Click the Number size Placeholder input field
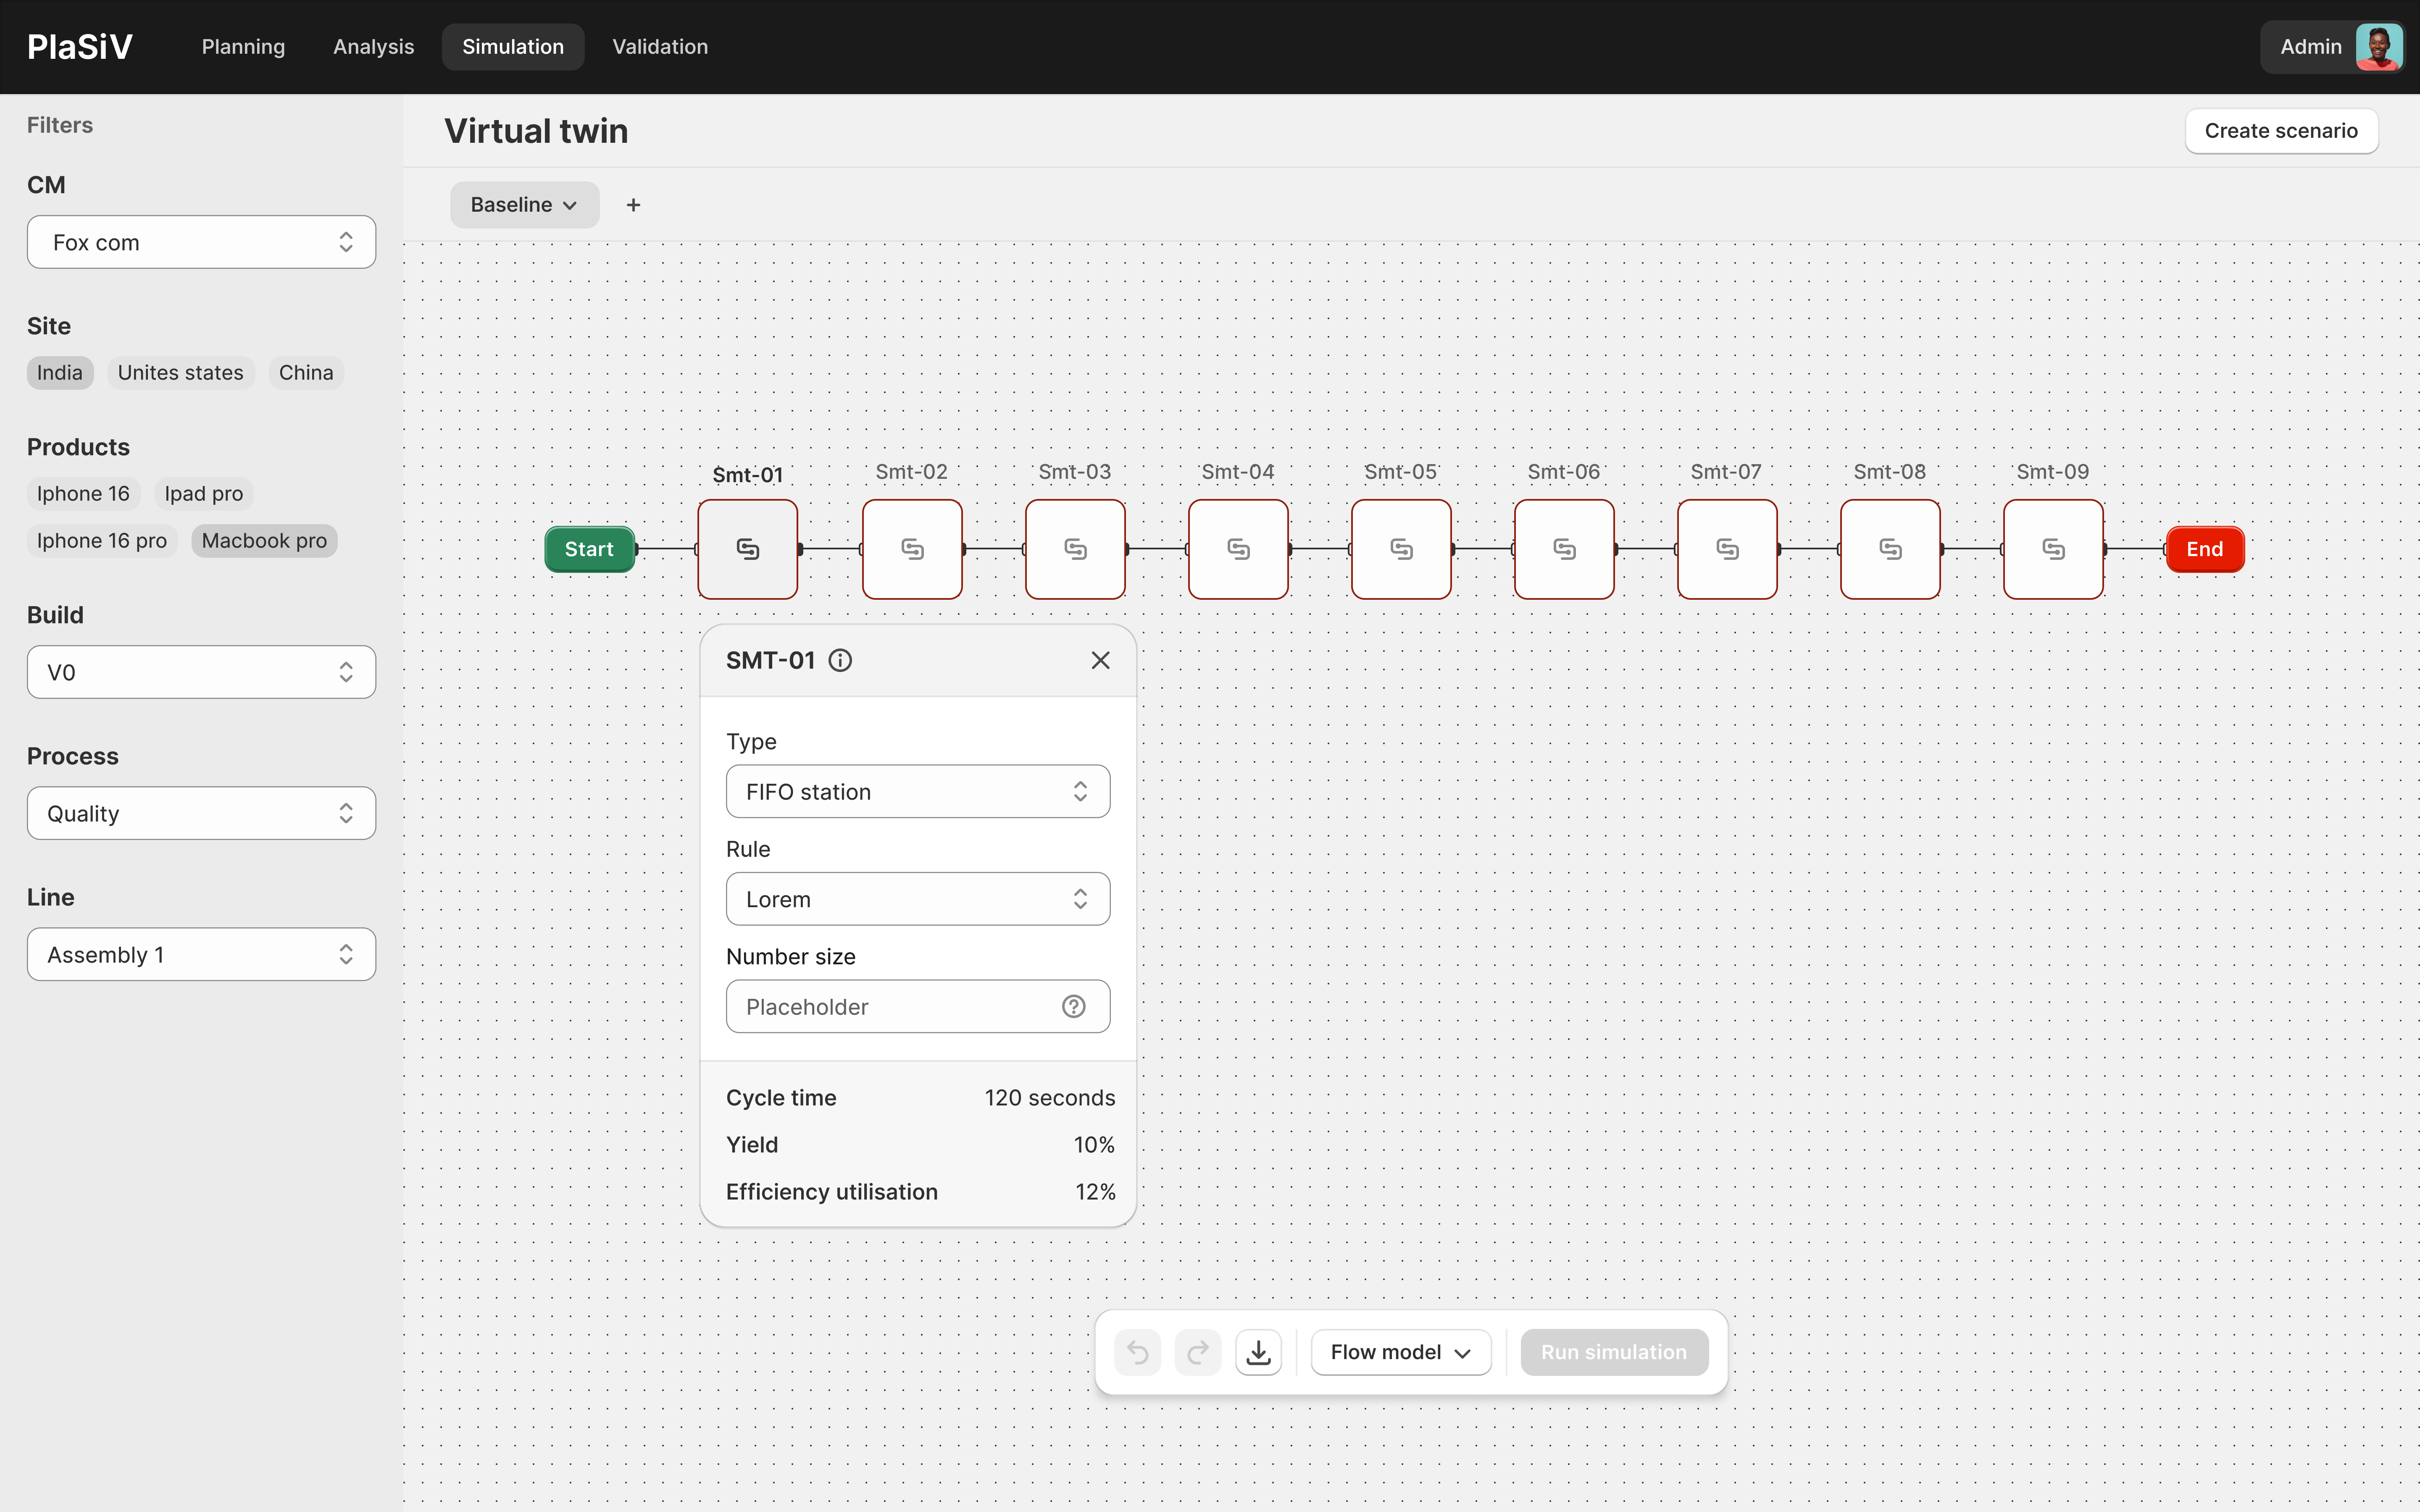This screenshot has height=1512, width=2420. click(x=890, y=1006)
